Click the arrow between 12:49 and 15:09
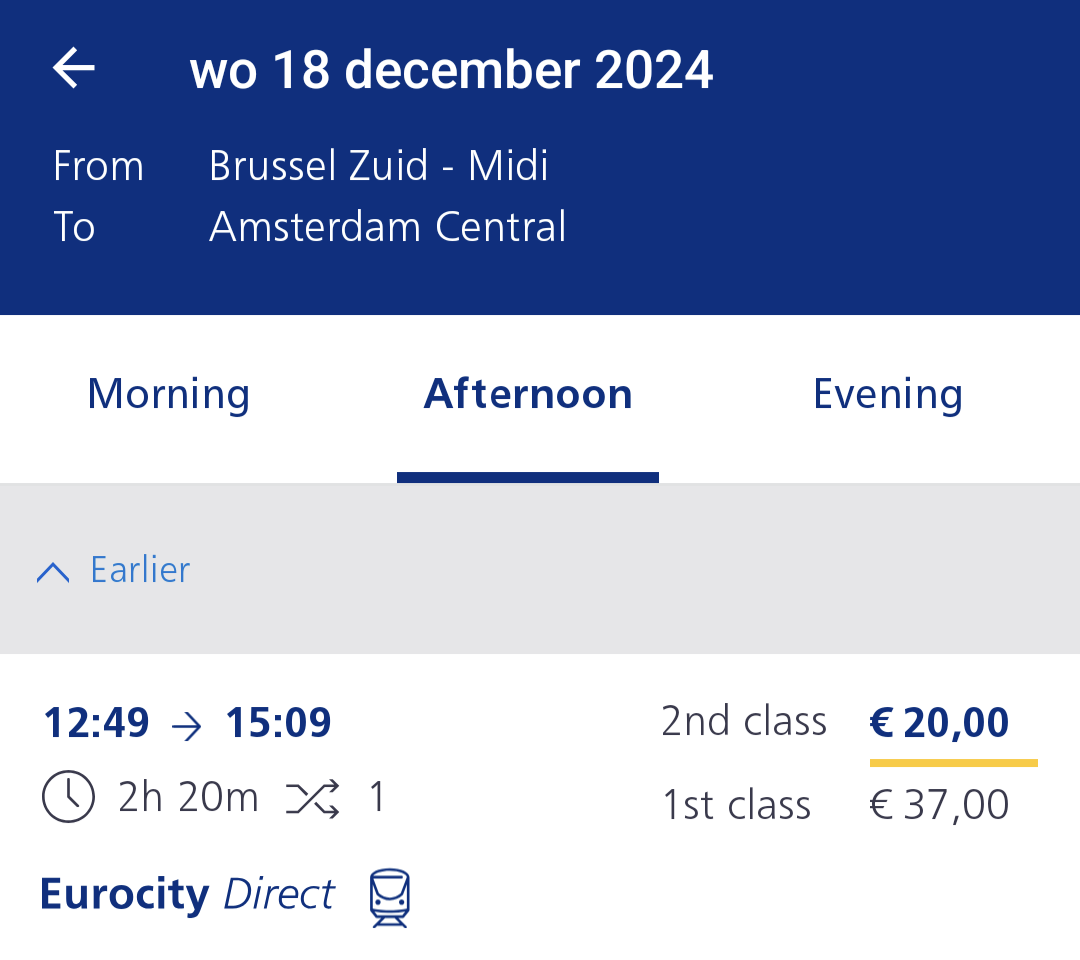The width and height of the screenshot is (1080, 960). 187,725
